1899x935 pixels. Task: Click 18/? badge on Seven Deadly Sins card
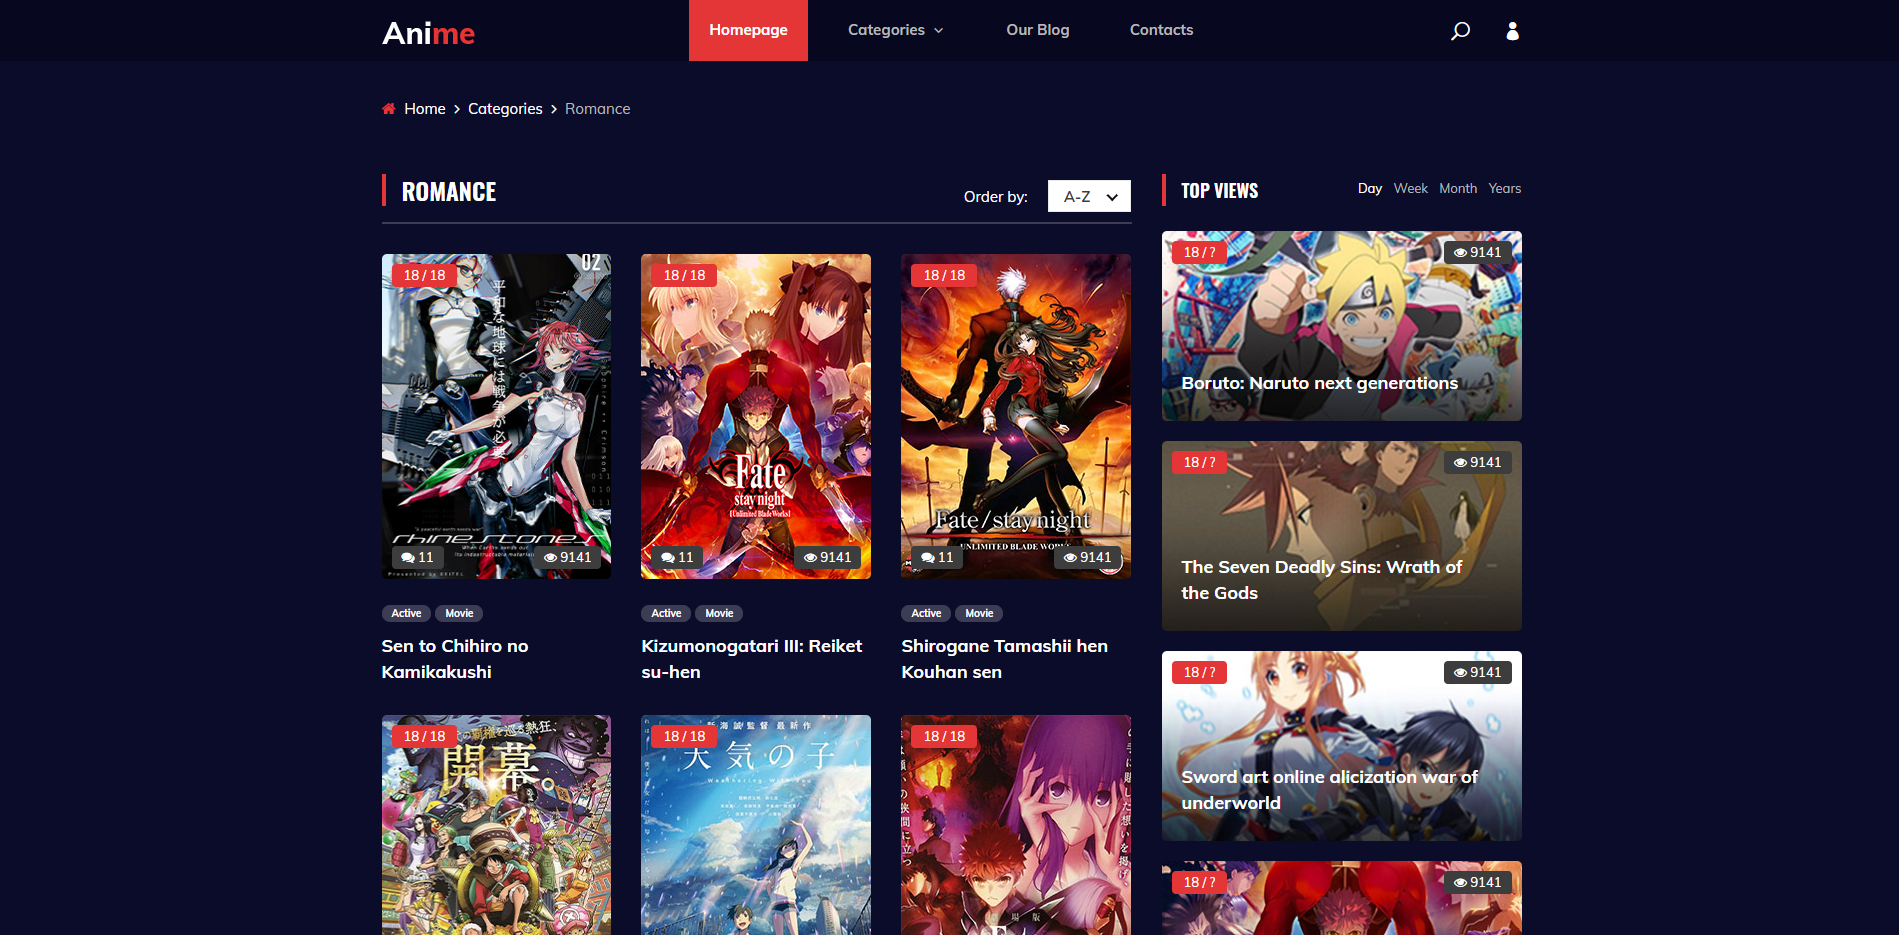(1199, 462)
